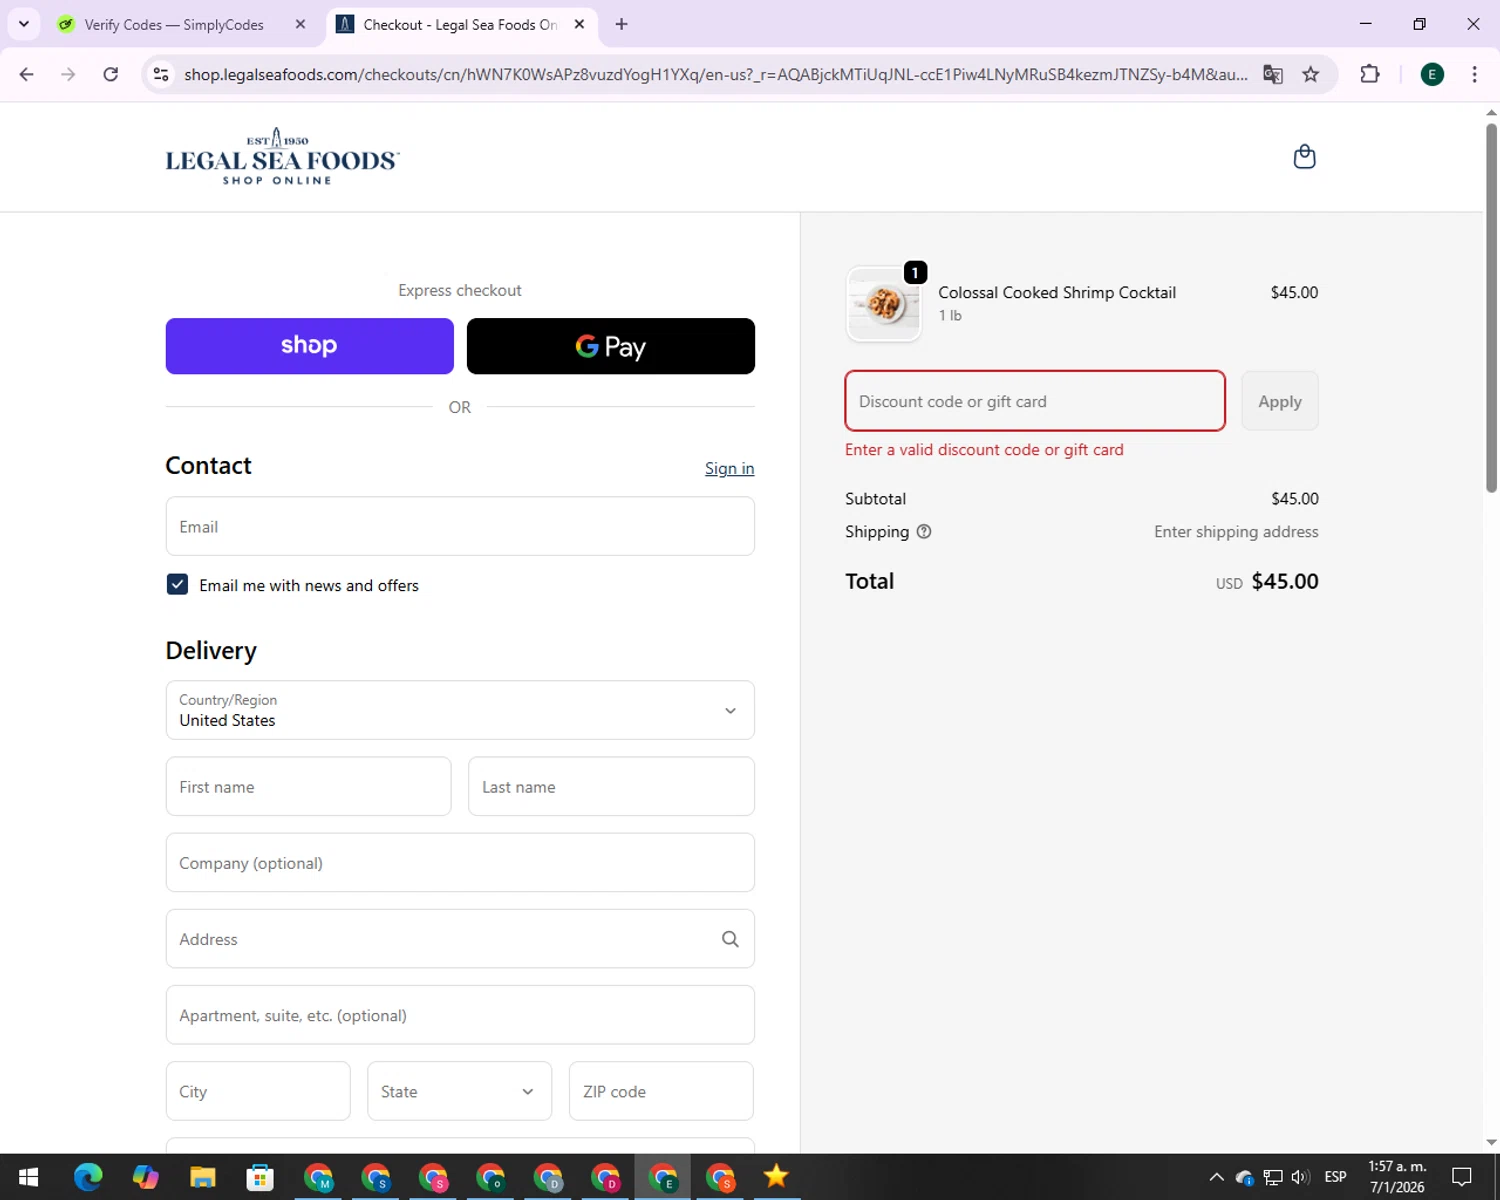Open the Chrome profile avatar E

1432,74
